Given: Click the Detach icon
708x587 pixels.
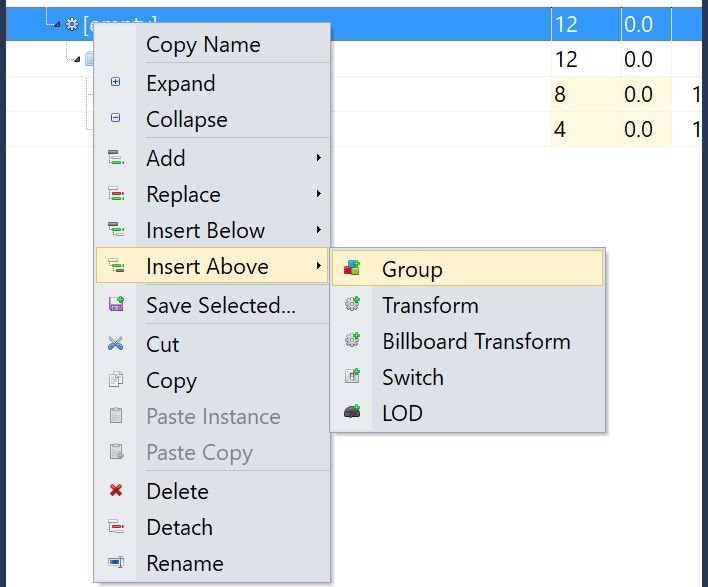Looking at the screenshot, I should pyautogui.click(x=116, y=527).
